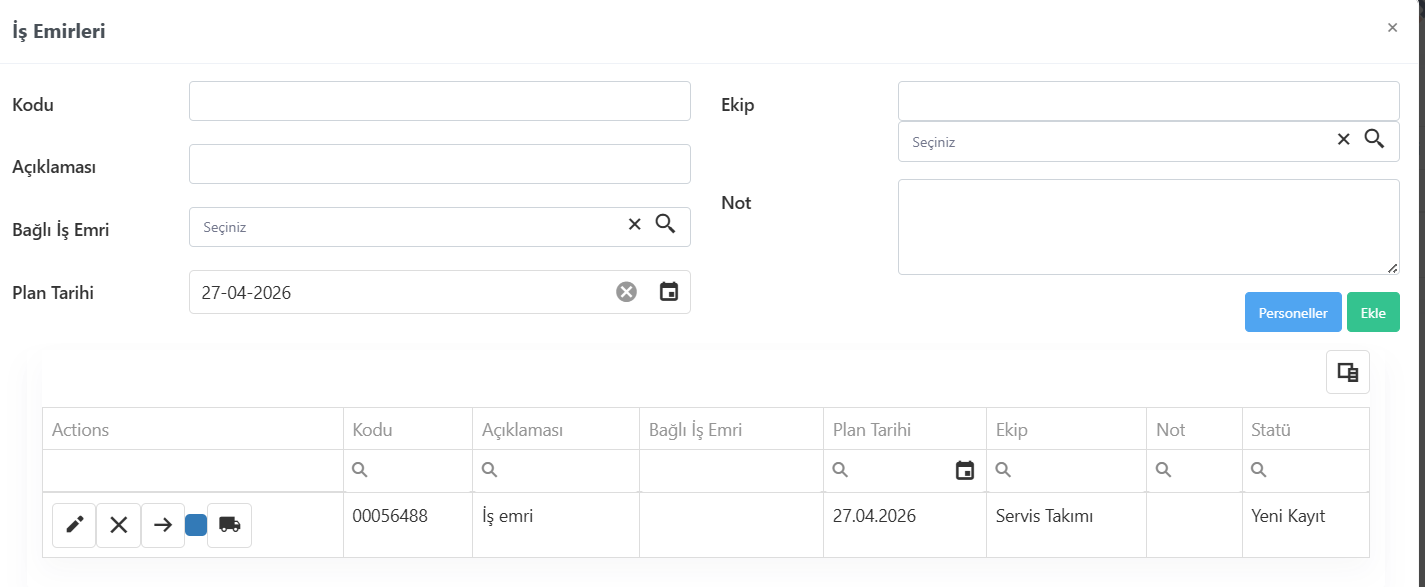Screen dimensions: 1425x587
Task: Click the Personeller button
Action: click(x=1293, y=312)
